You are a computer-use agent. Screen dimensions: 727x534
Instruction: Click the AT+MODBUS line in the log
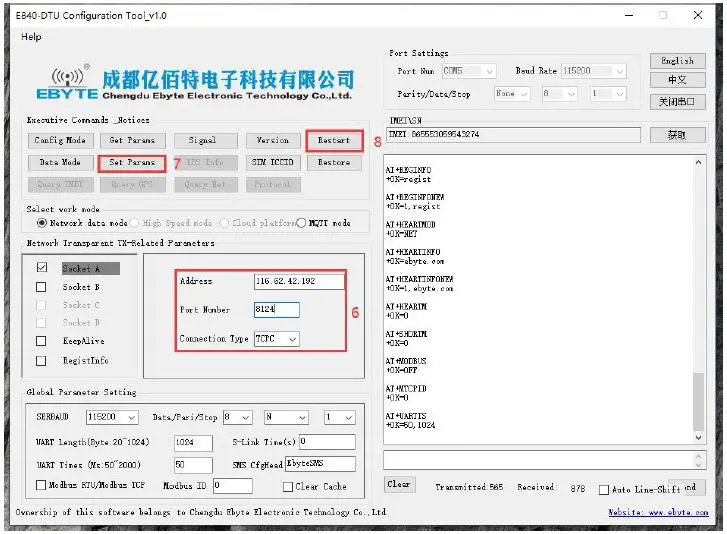point(406,361)
